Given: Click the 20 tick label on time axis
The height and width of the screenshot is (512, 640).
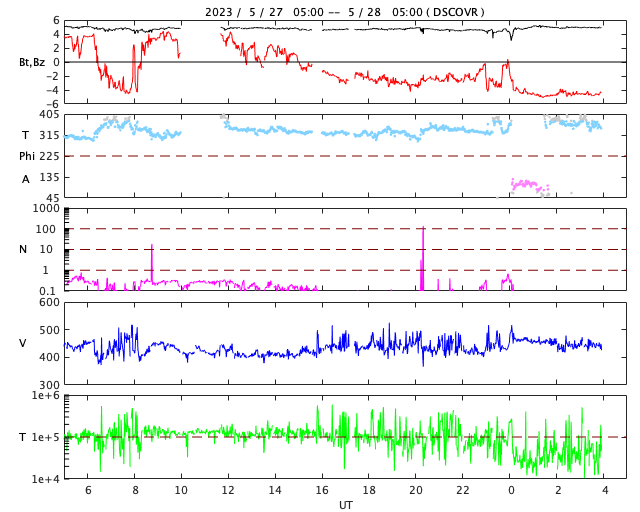Looking at the screenshot, I should (x=416, y=491).
